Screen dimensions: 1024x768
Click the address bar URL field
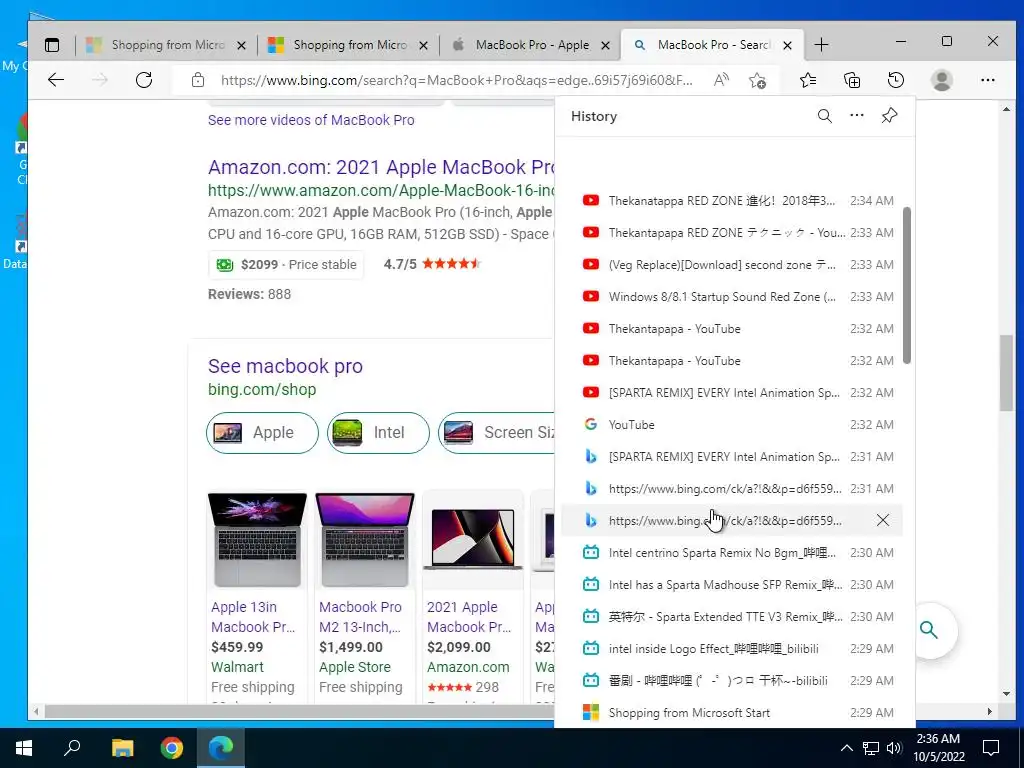point(456,80)
